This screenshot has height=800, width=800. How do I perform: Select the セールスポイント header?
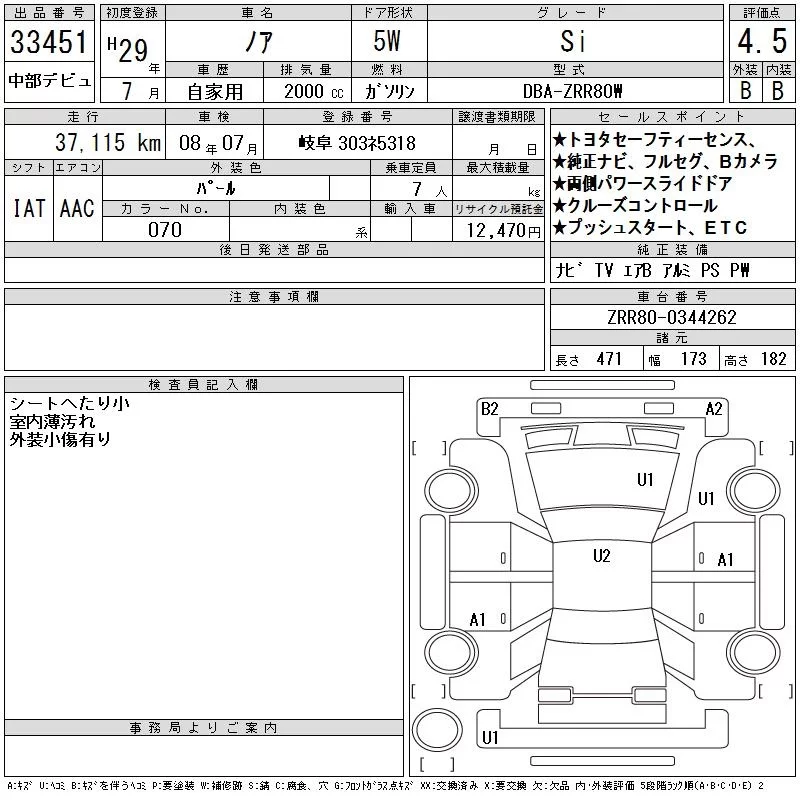click(672, 117)
